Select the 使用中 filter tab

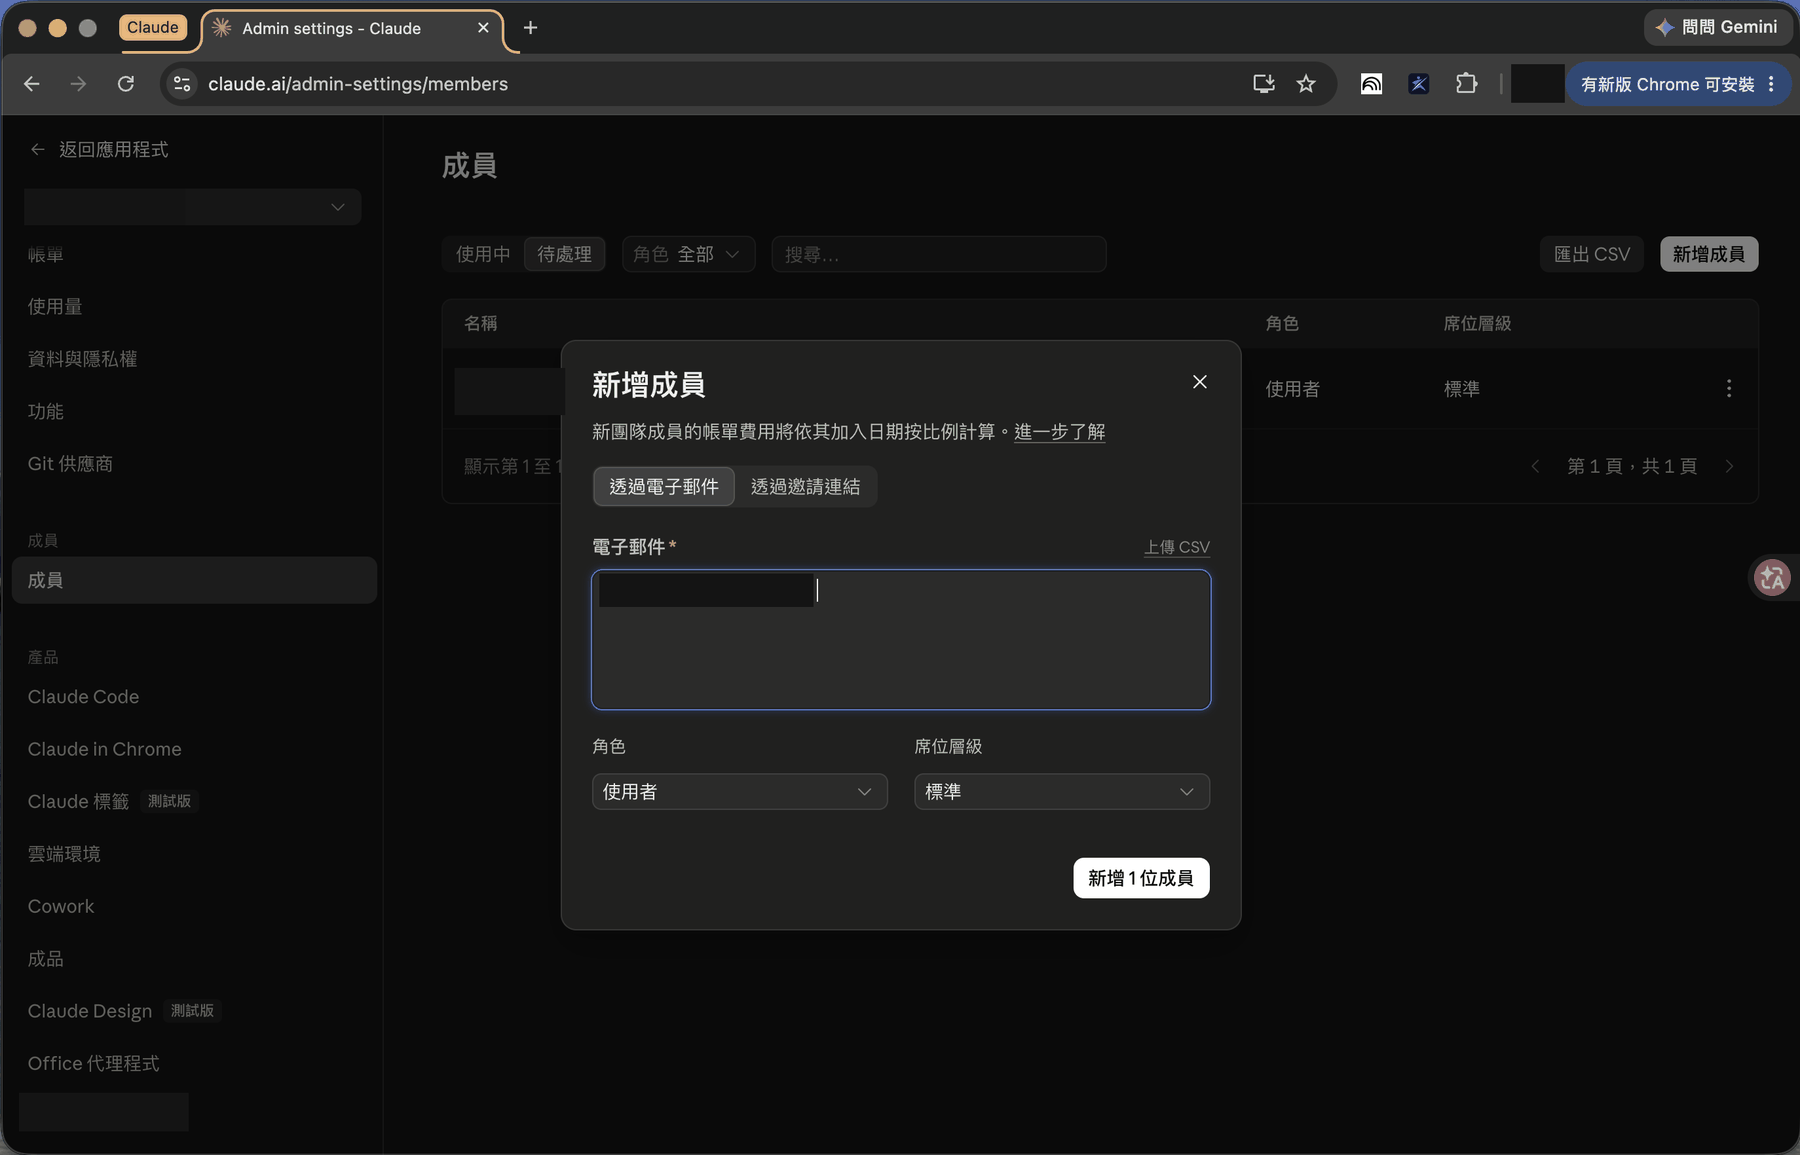point(483,254)
